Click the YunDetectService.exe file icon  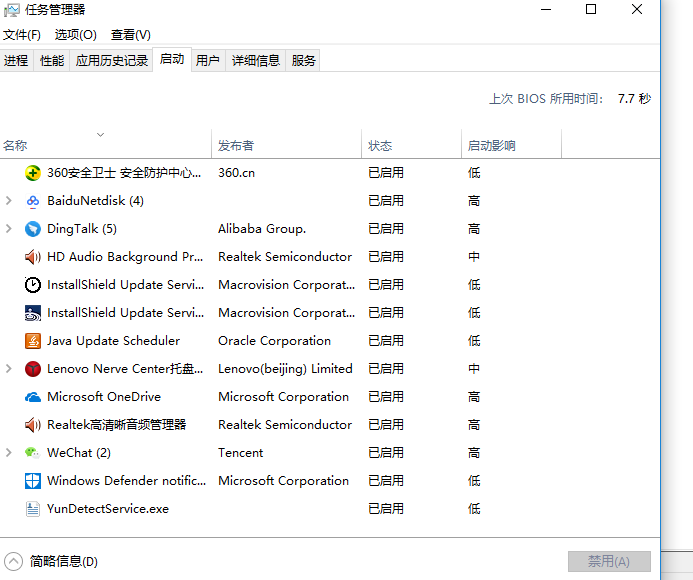pyautogui.click(x=33, y=509)
